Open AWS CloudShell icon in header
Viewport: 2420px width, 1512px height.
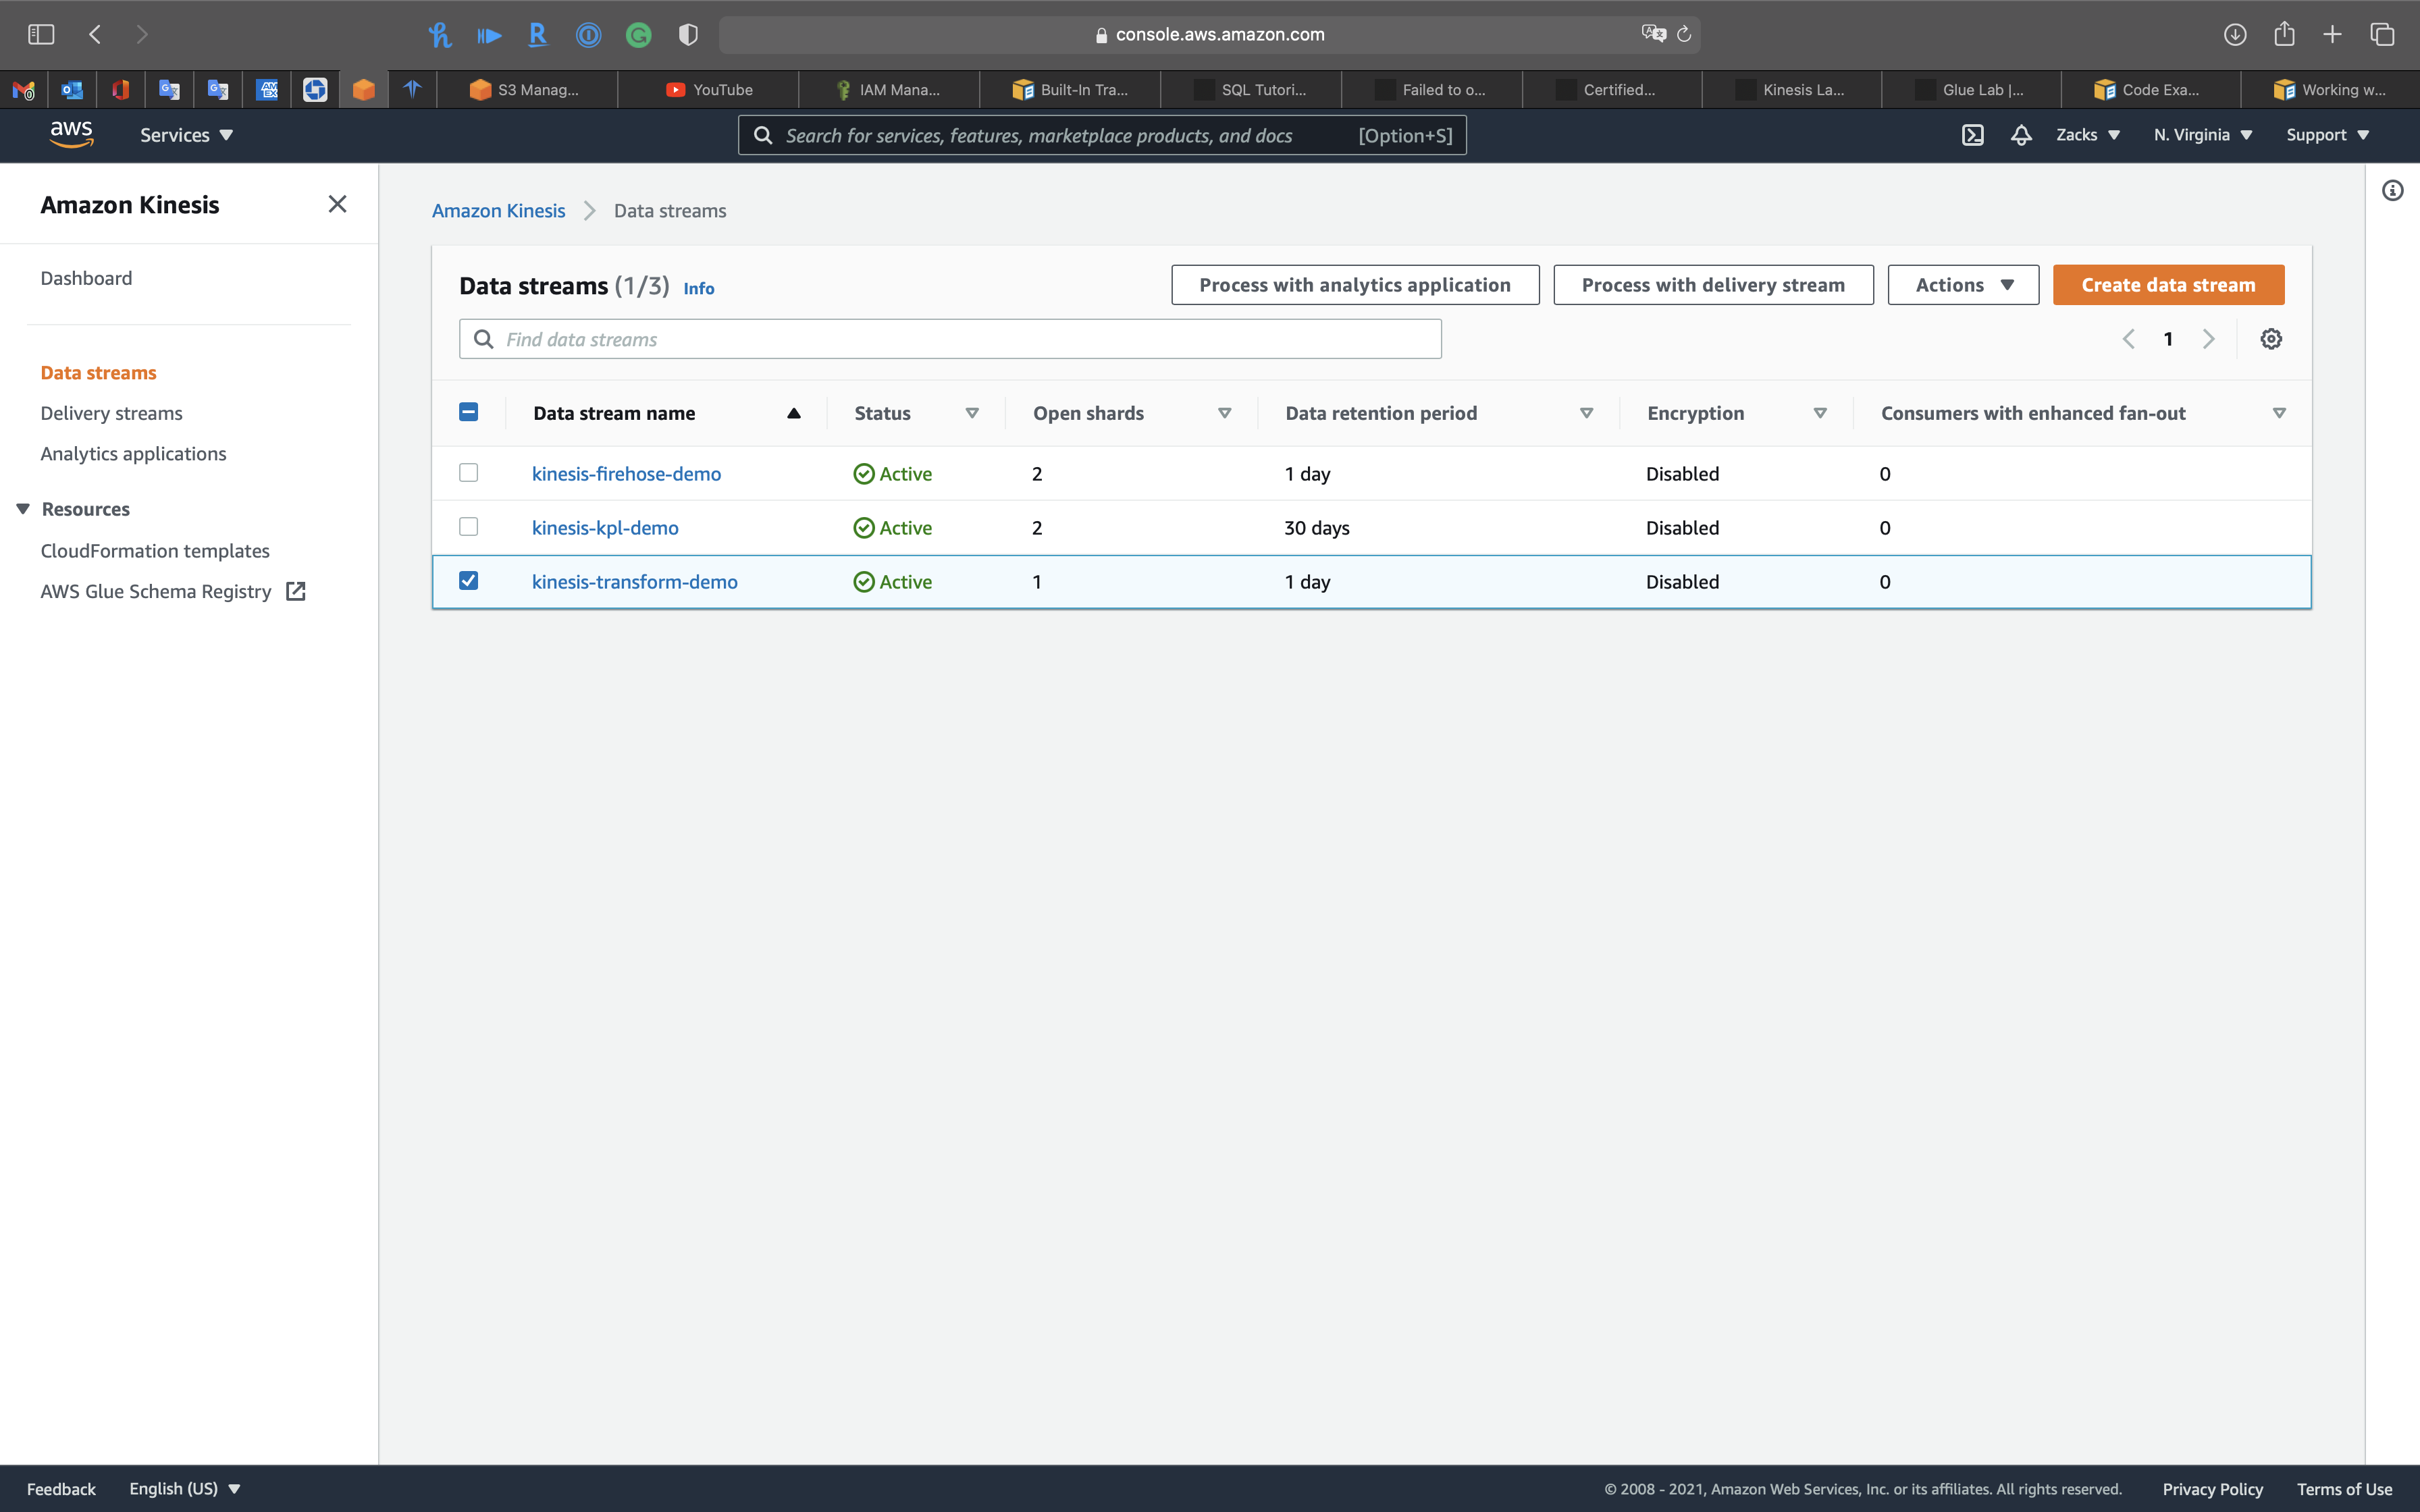tap(1972, 135)
